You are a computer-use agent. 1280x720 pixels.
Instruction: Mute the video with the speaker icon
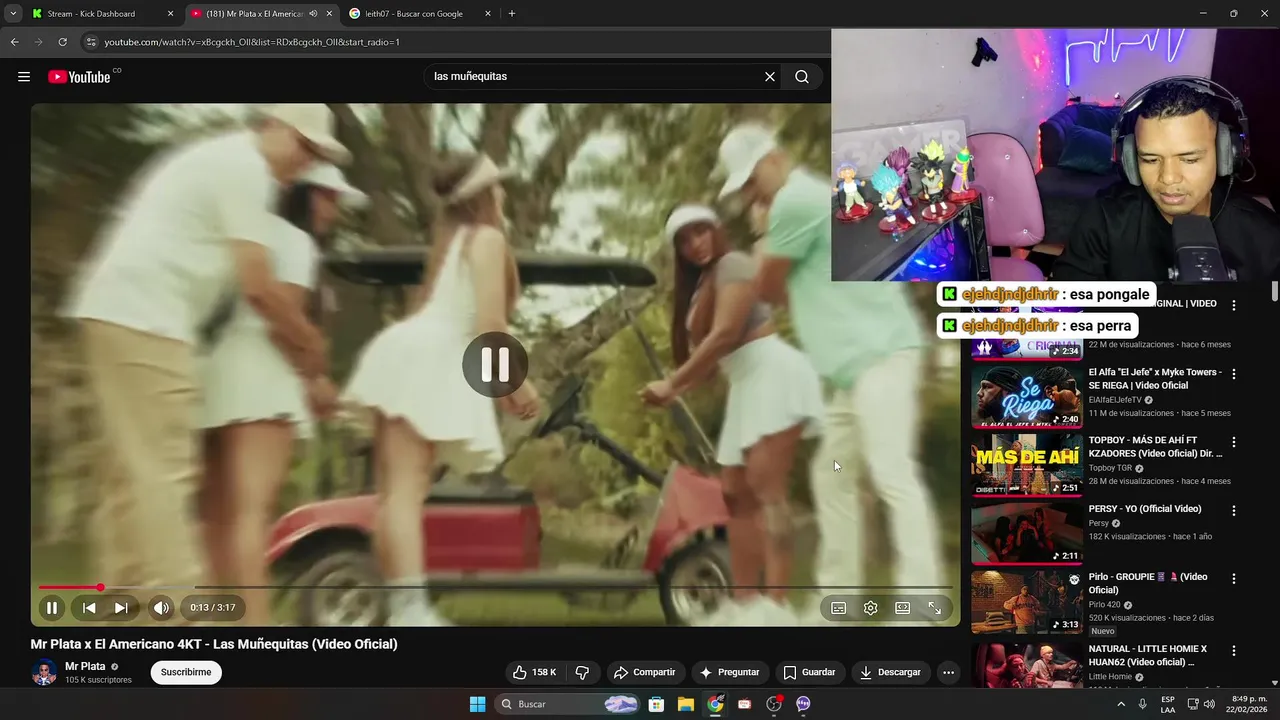tap(161, 607)
